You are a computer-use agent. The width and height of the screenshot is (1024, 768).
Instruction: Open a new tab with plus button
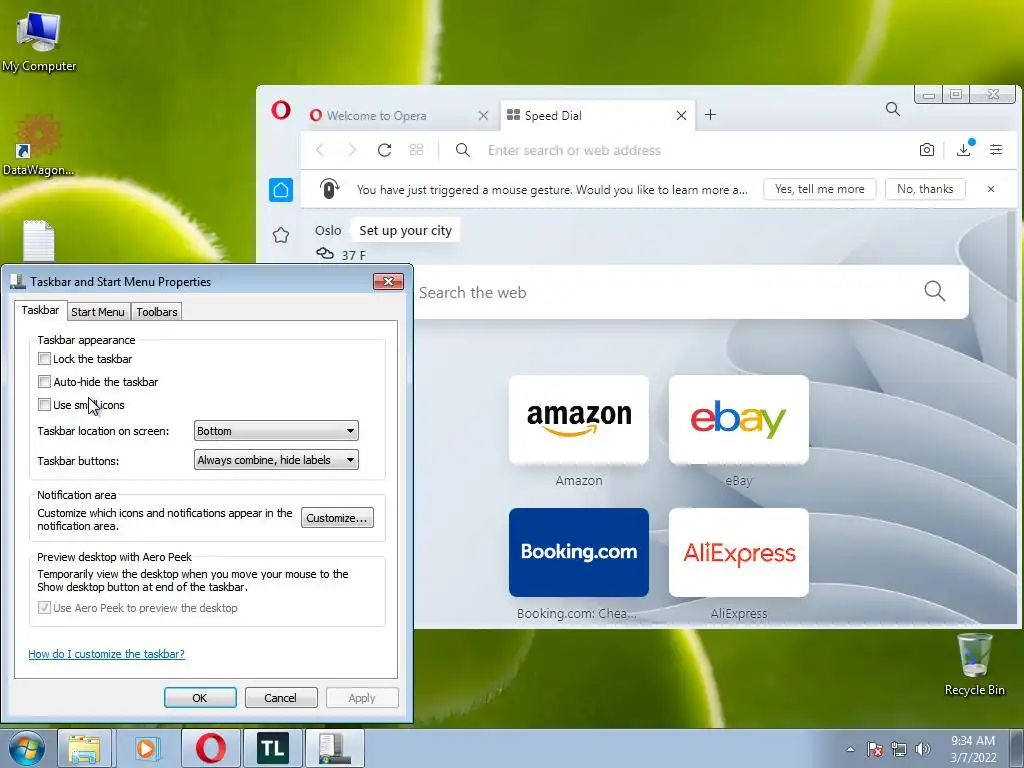pyautogui.click(x=711, y=115)
